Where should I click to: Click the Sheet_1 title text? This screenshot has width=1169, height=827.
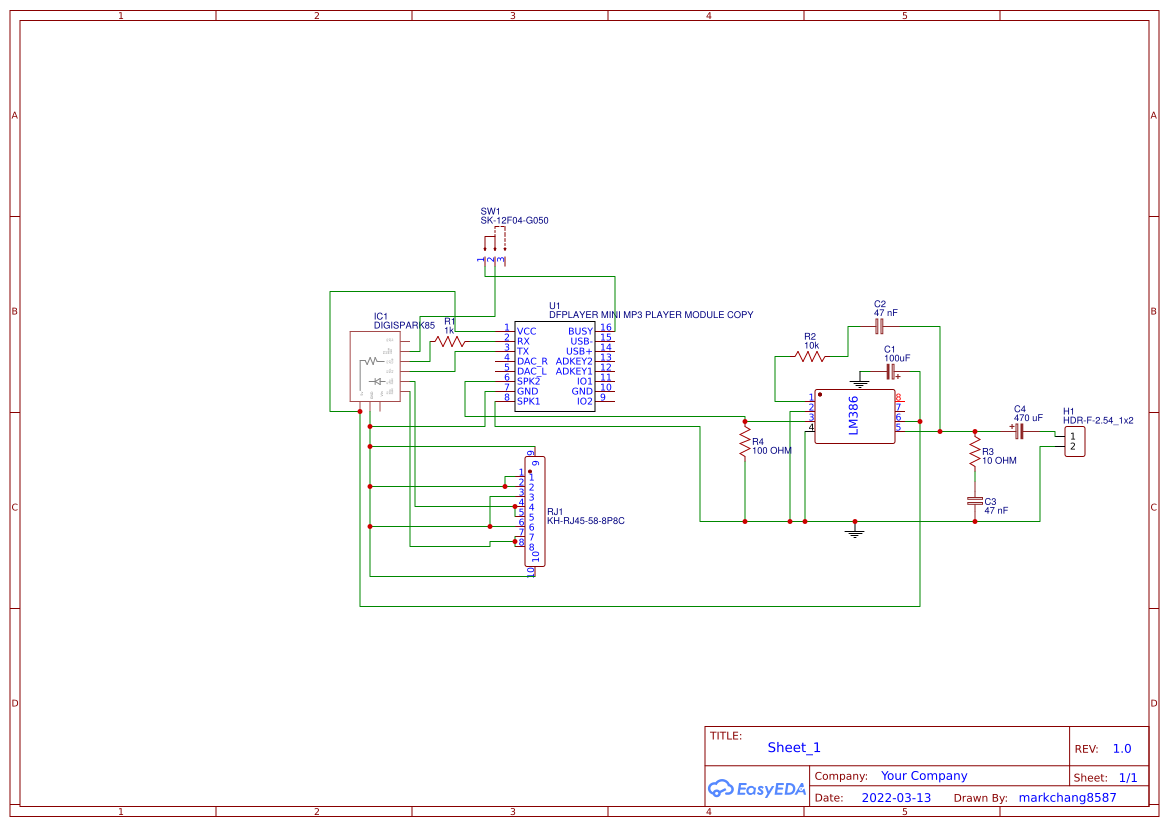pos(792,747)
